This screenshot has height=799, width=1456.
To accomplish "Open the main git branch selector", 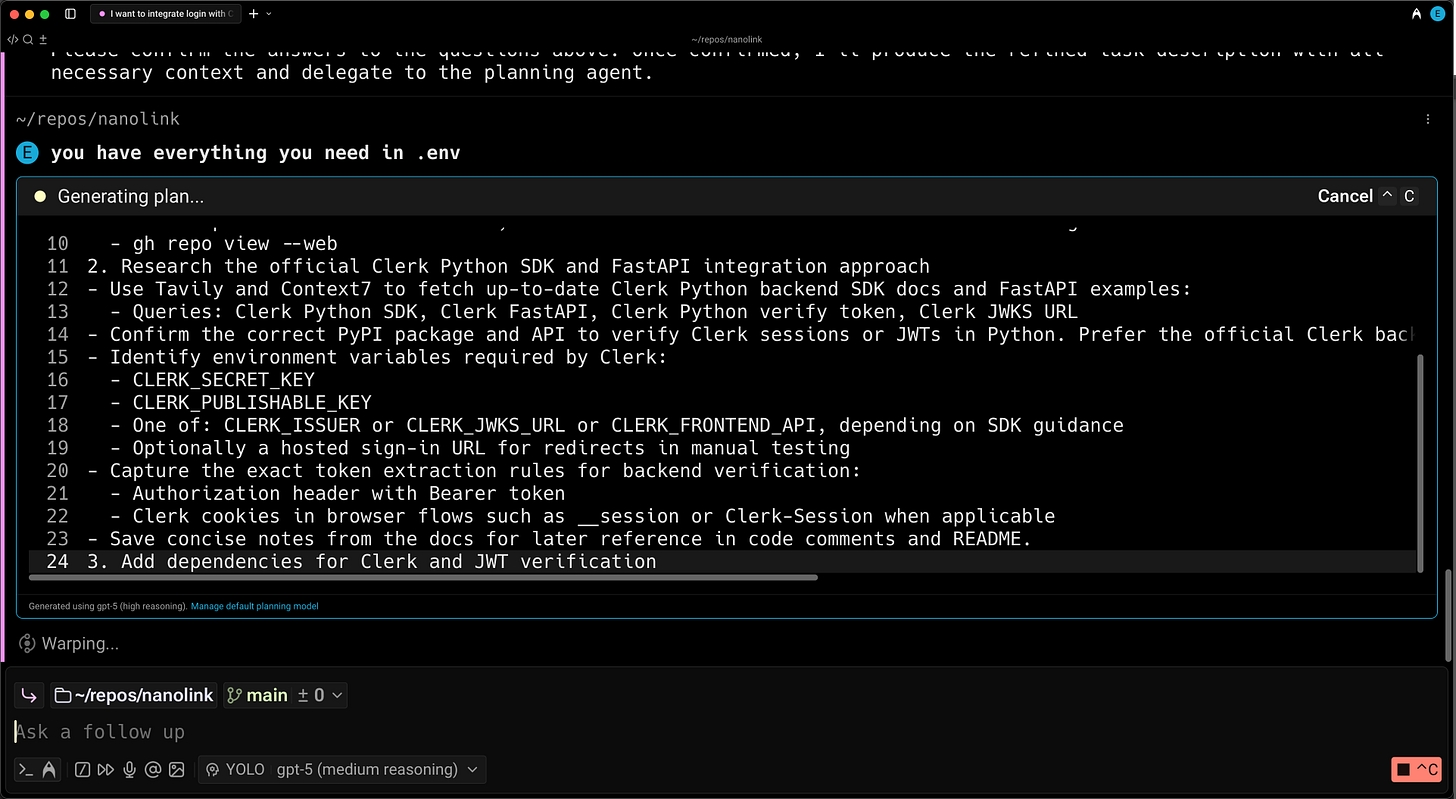I will coord(258,695).
